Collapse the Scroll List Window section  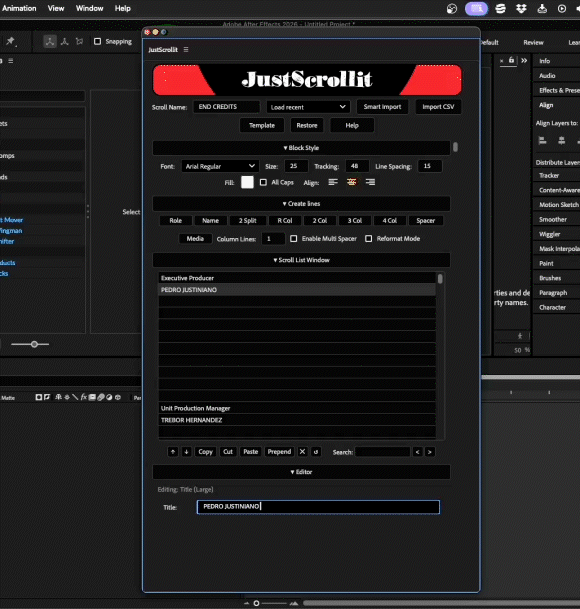(x=301, y=260)
